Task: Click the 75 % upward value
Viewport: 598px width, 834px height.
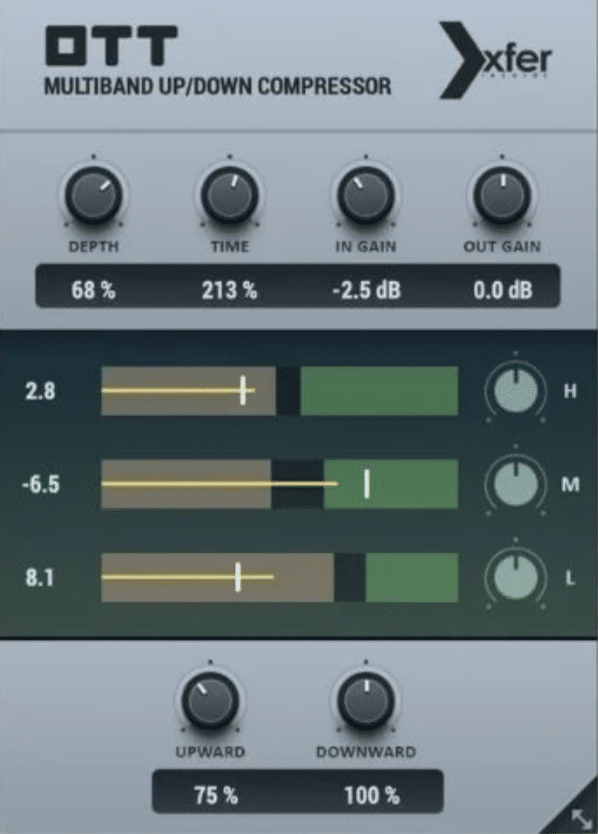Action: (216, 796)
